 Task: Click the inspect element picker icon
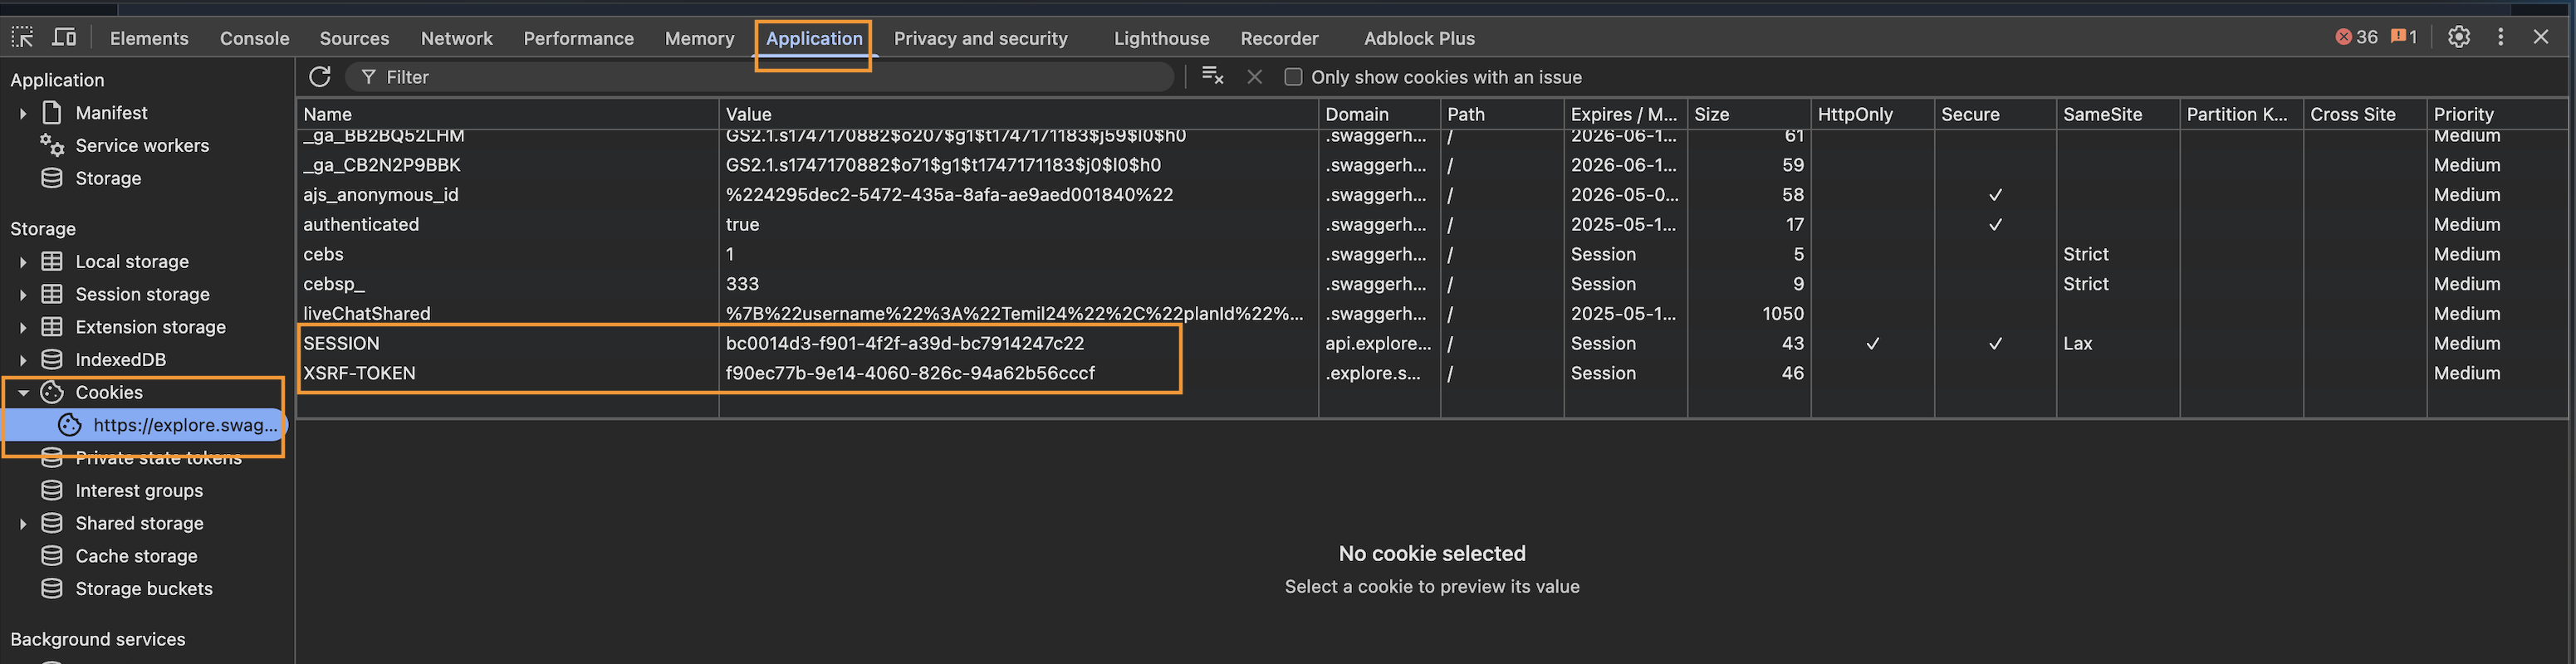pyautogui.click(x=22, y=38)
